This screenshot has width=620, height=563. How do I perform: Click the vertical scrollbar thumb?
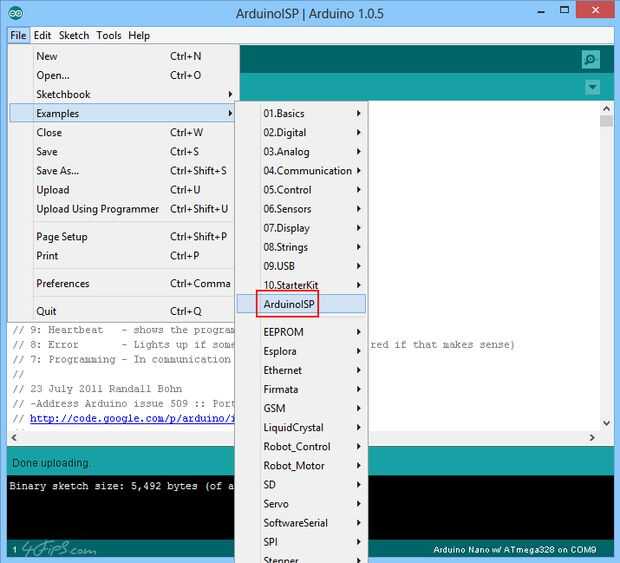coord(606,121)
